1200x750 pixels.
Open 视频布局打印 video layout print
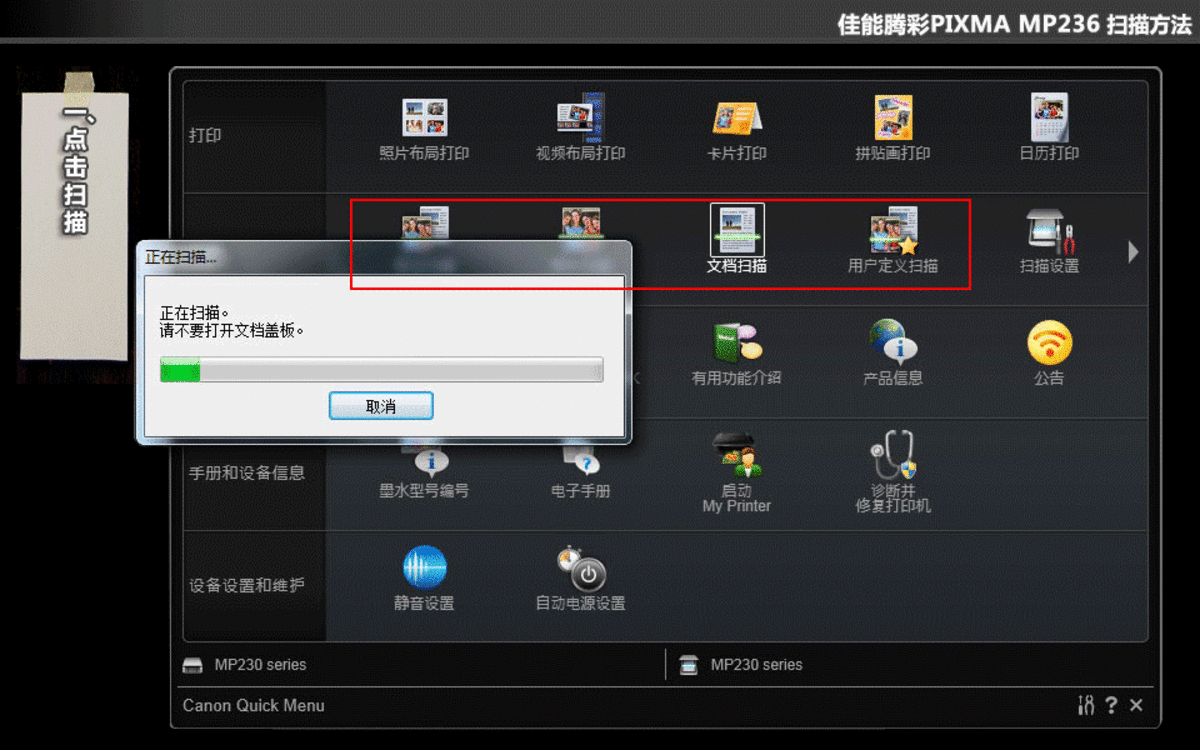point(581,130)
